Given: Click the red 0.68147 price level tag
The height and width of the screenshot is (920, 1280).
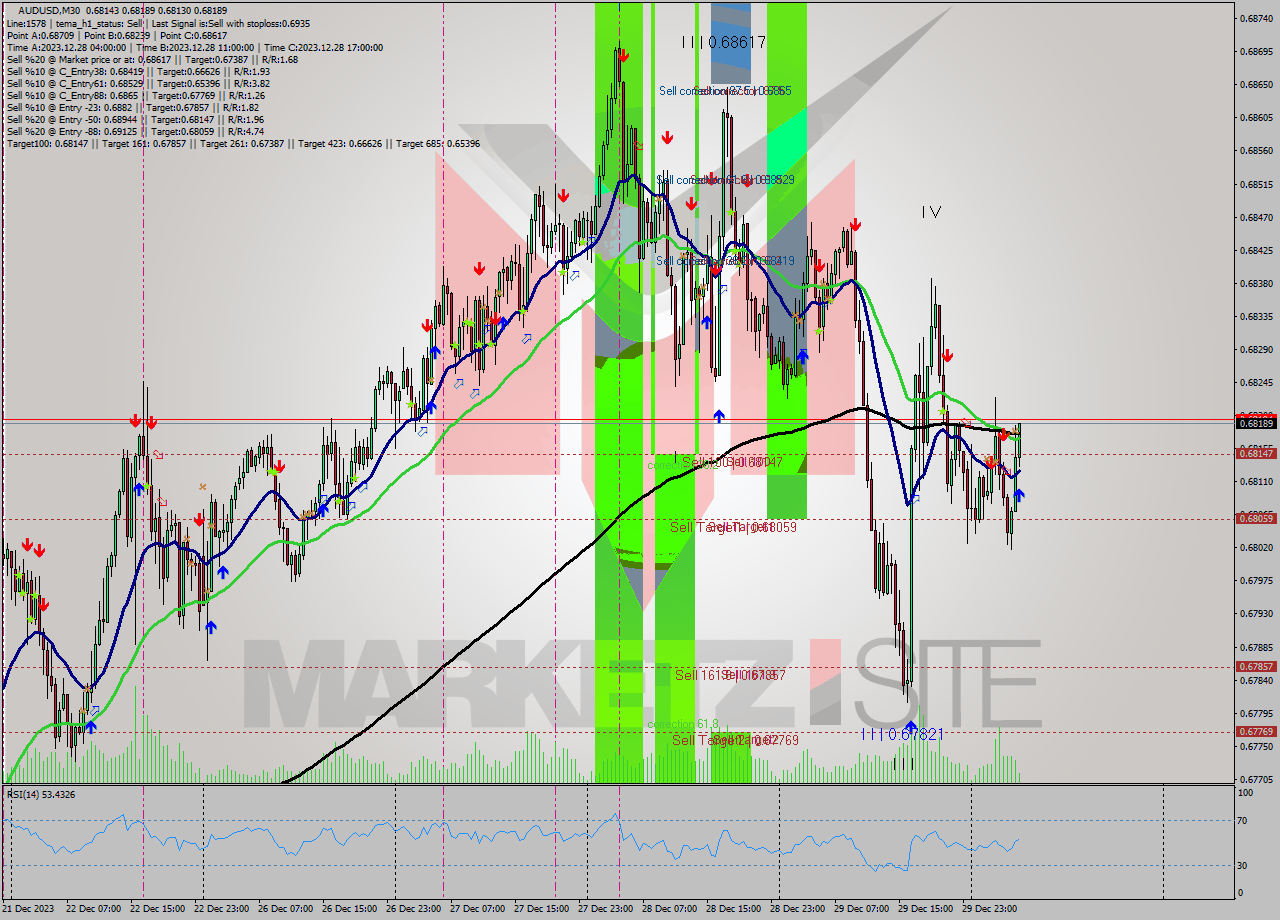Looking at the screenshot, I should (1256, 454).
